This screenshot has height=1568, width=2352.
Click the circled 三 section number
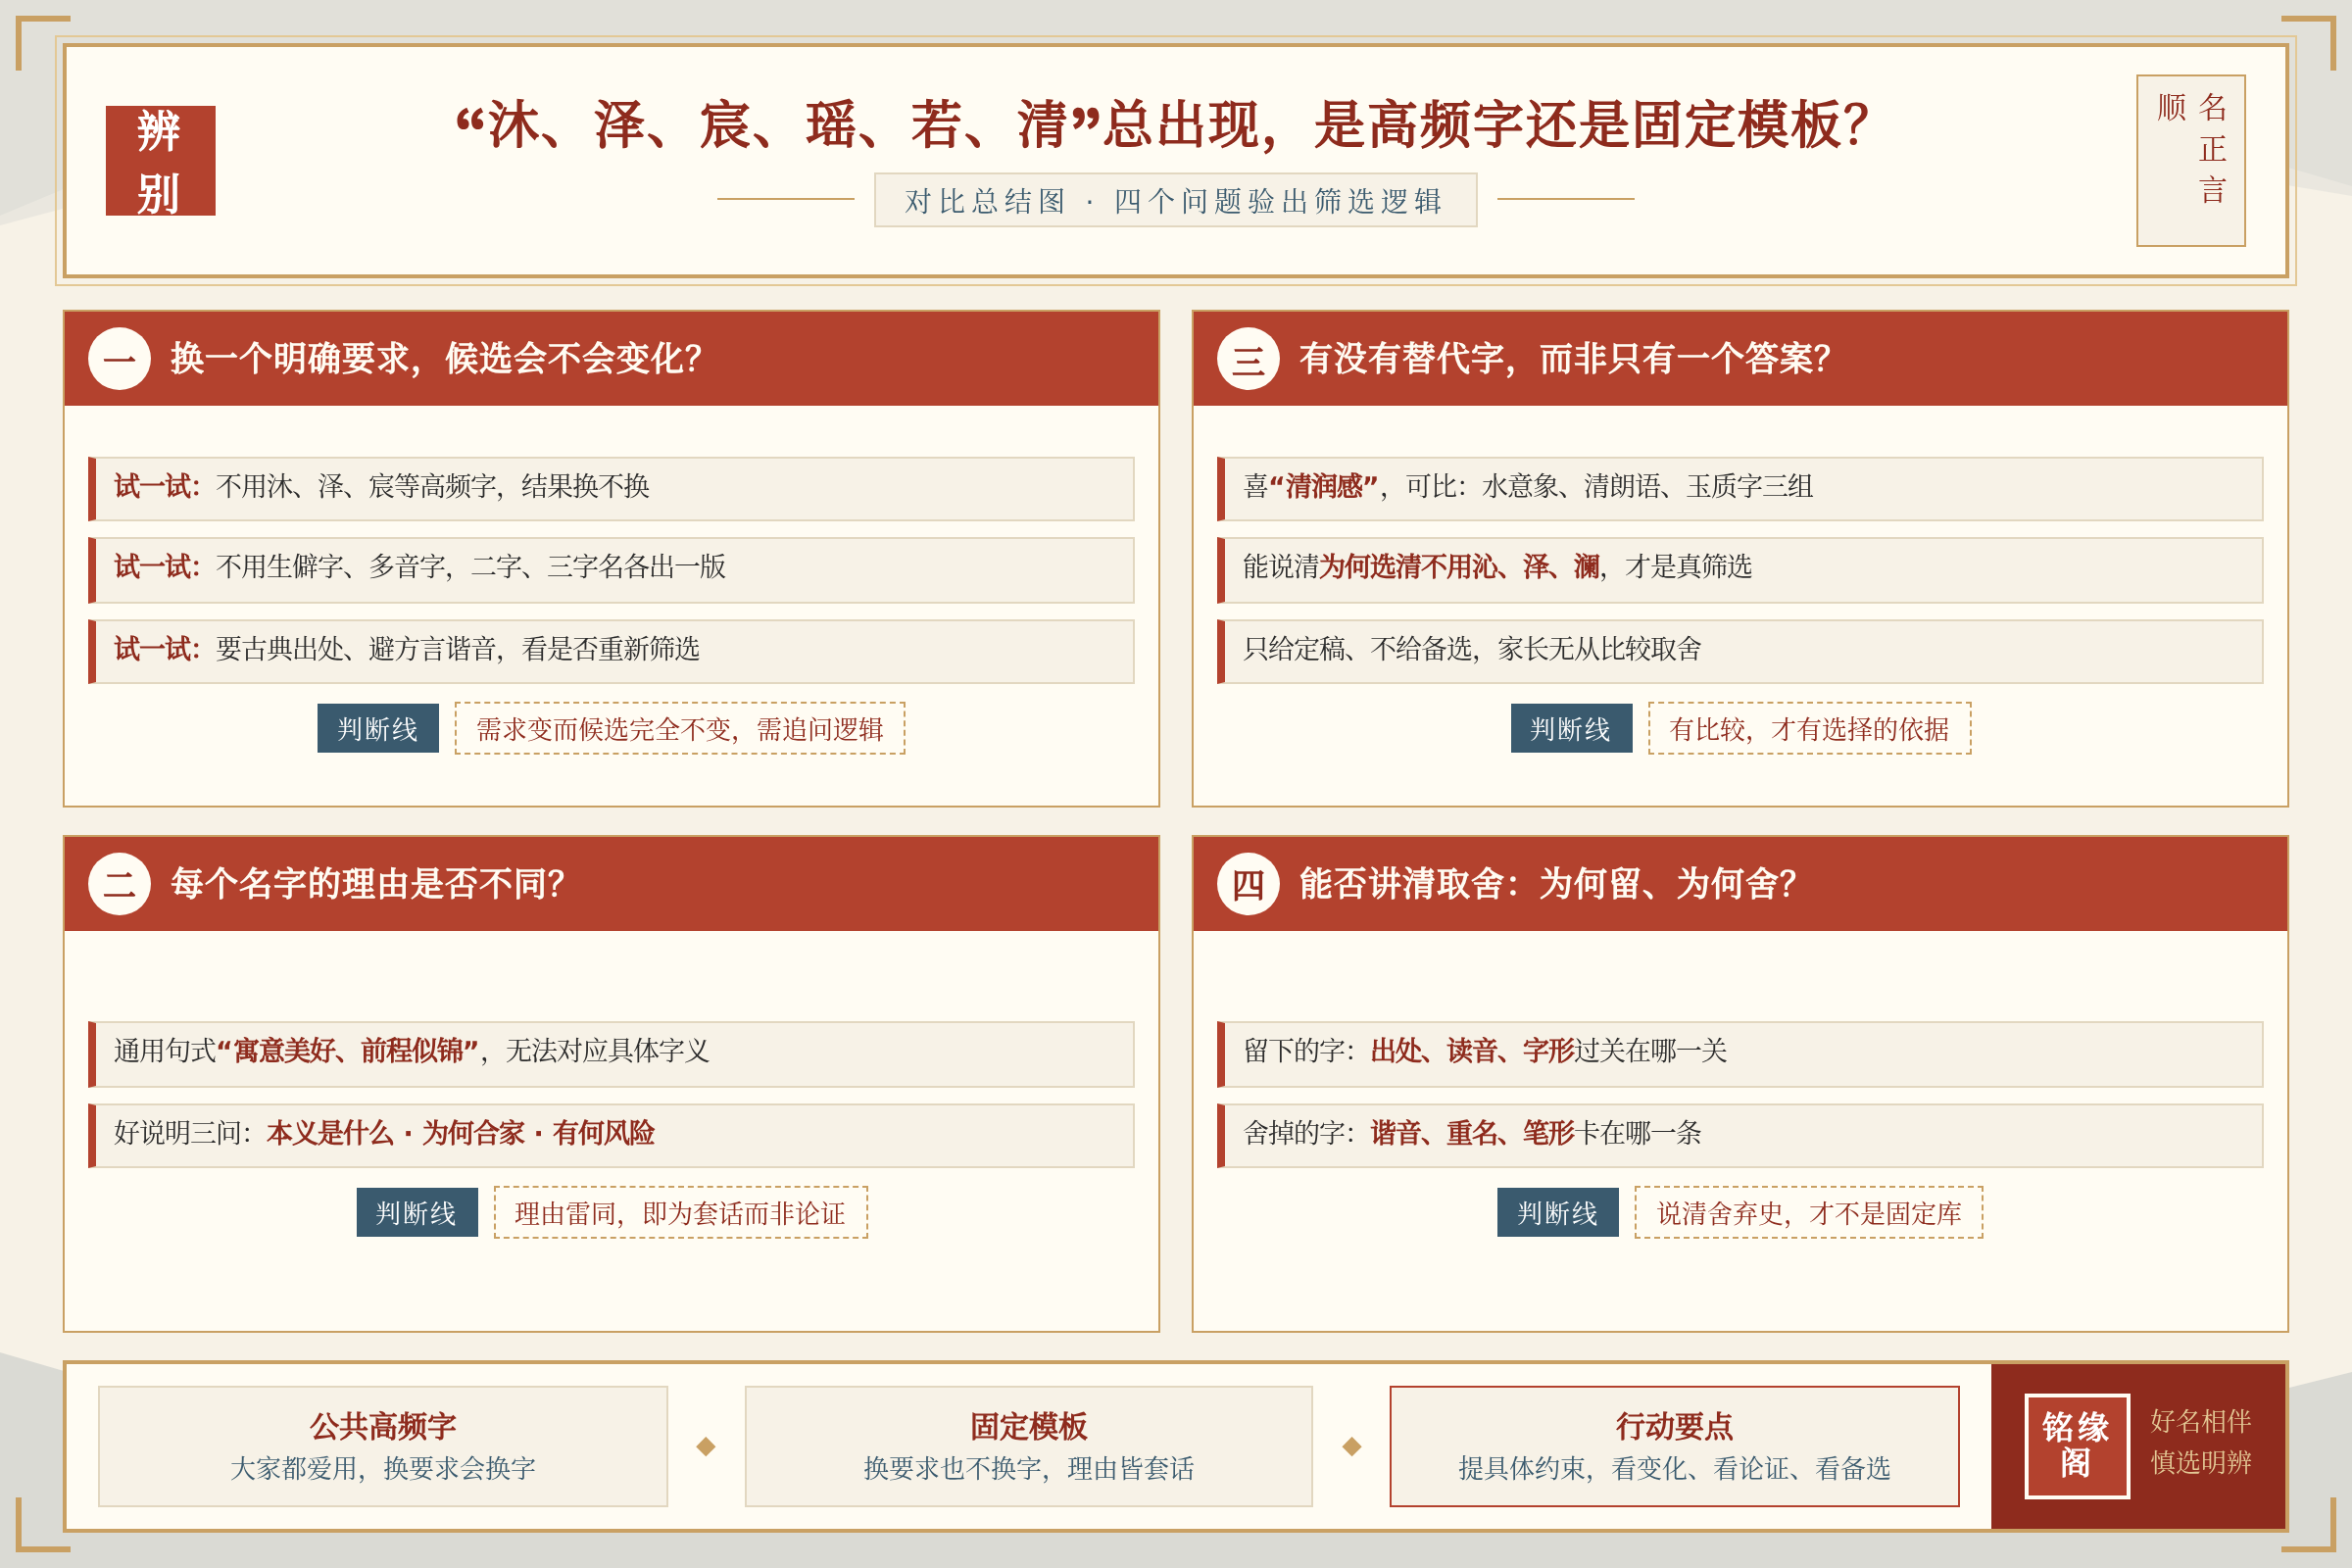[1248, 358]
